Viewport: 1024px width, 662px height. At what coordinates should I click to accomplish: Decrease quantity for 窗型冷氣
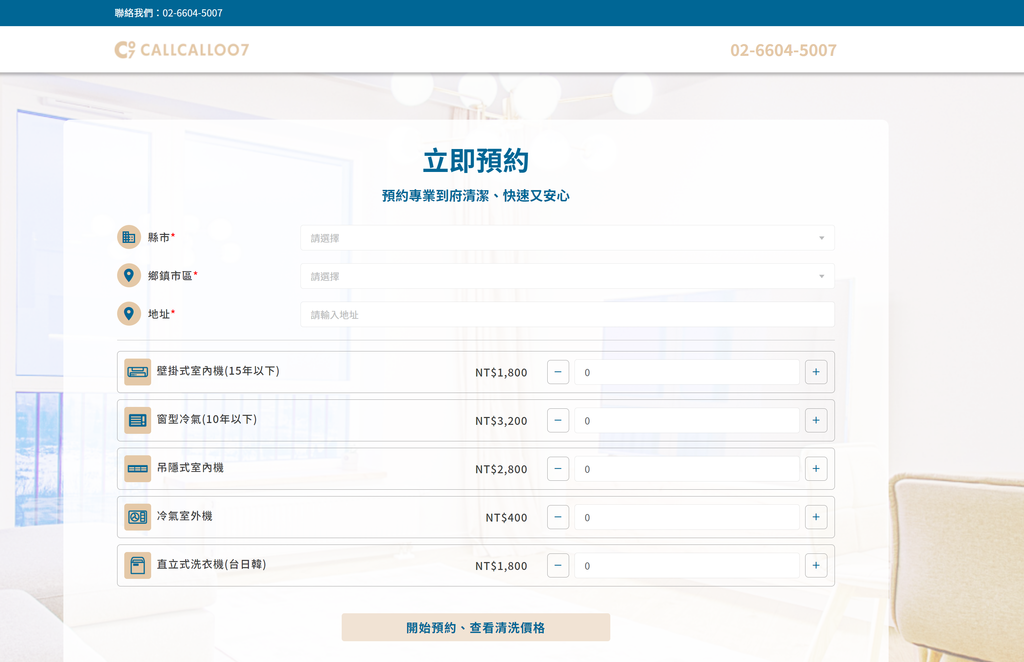558,420
